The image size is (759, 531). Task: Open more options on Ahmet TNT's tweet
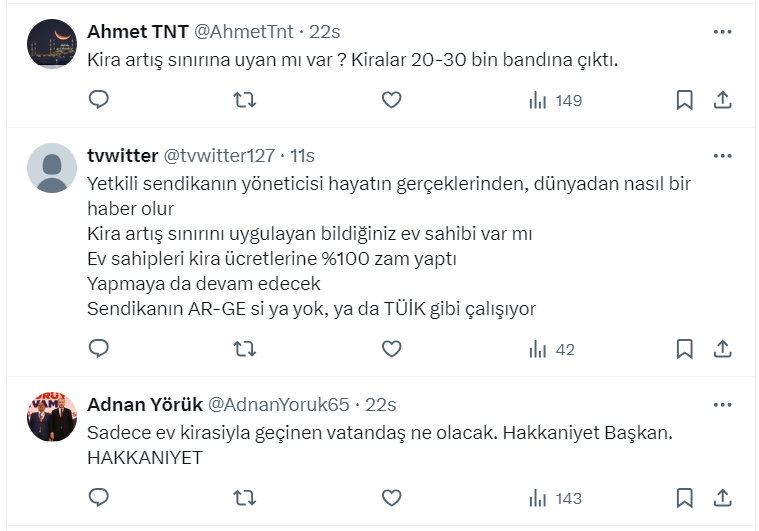[x=722, y=32]
